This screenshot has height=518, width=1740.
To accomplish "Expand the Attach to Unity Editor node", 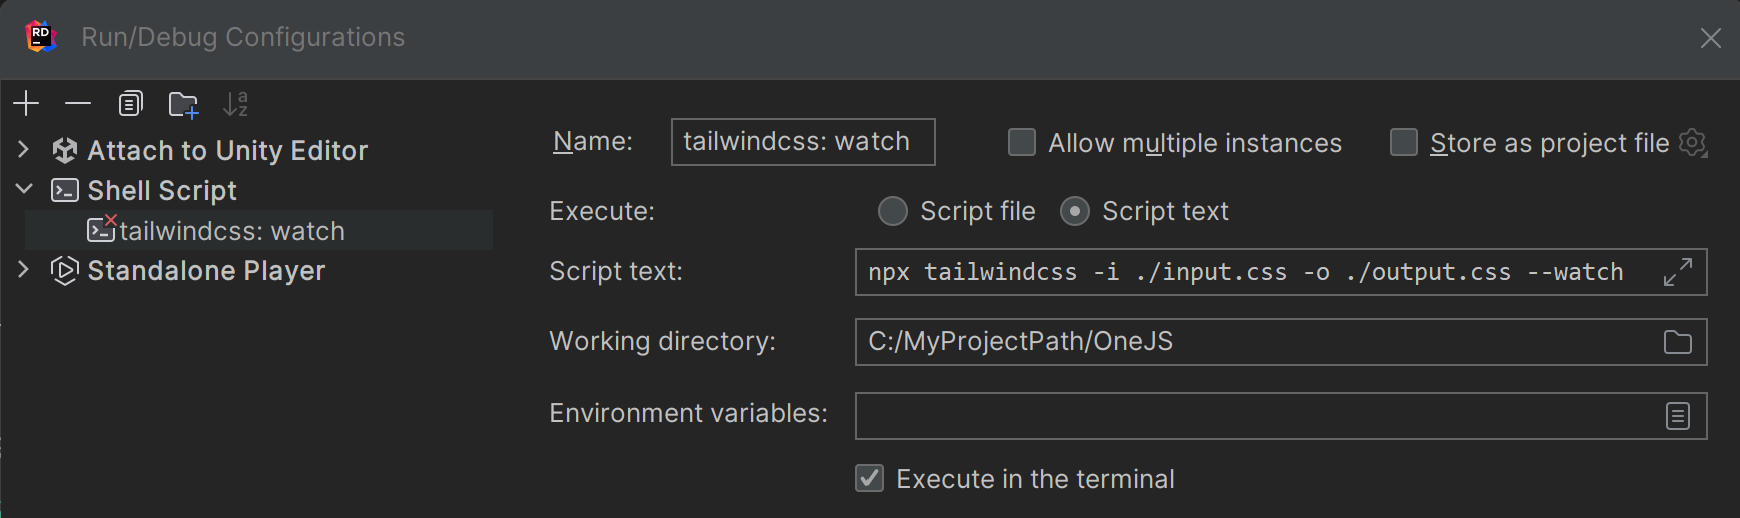I will pos(24,150).
